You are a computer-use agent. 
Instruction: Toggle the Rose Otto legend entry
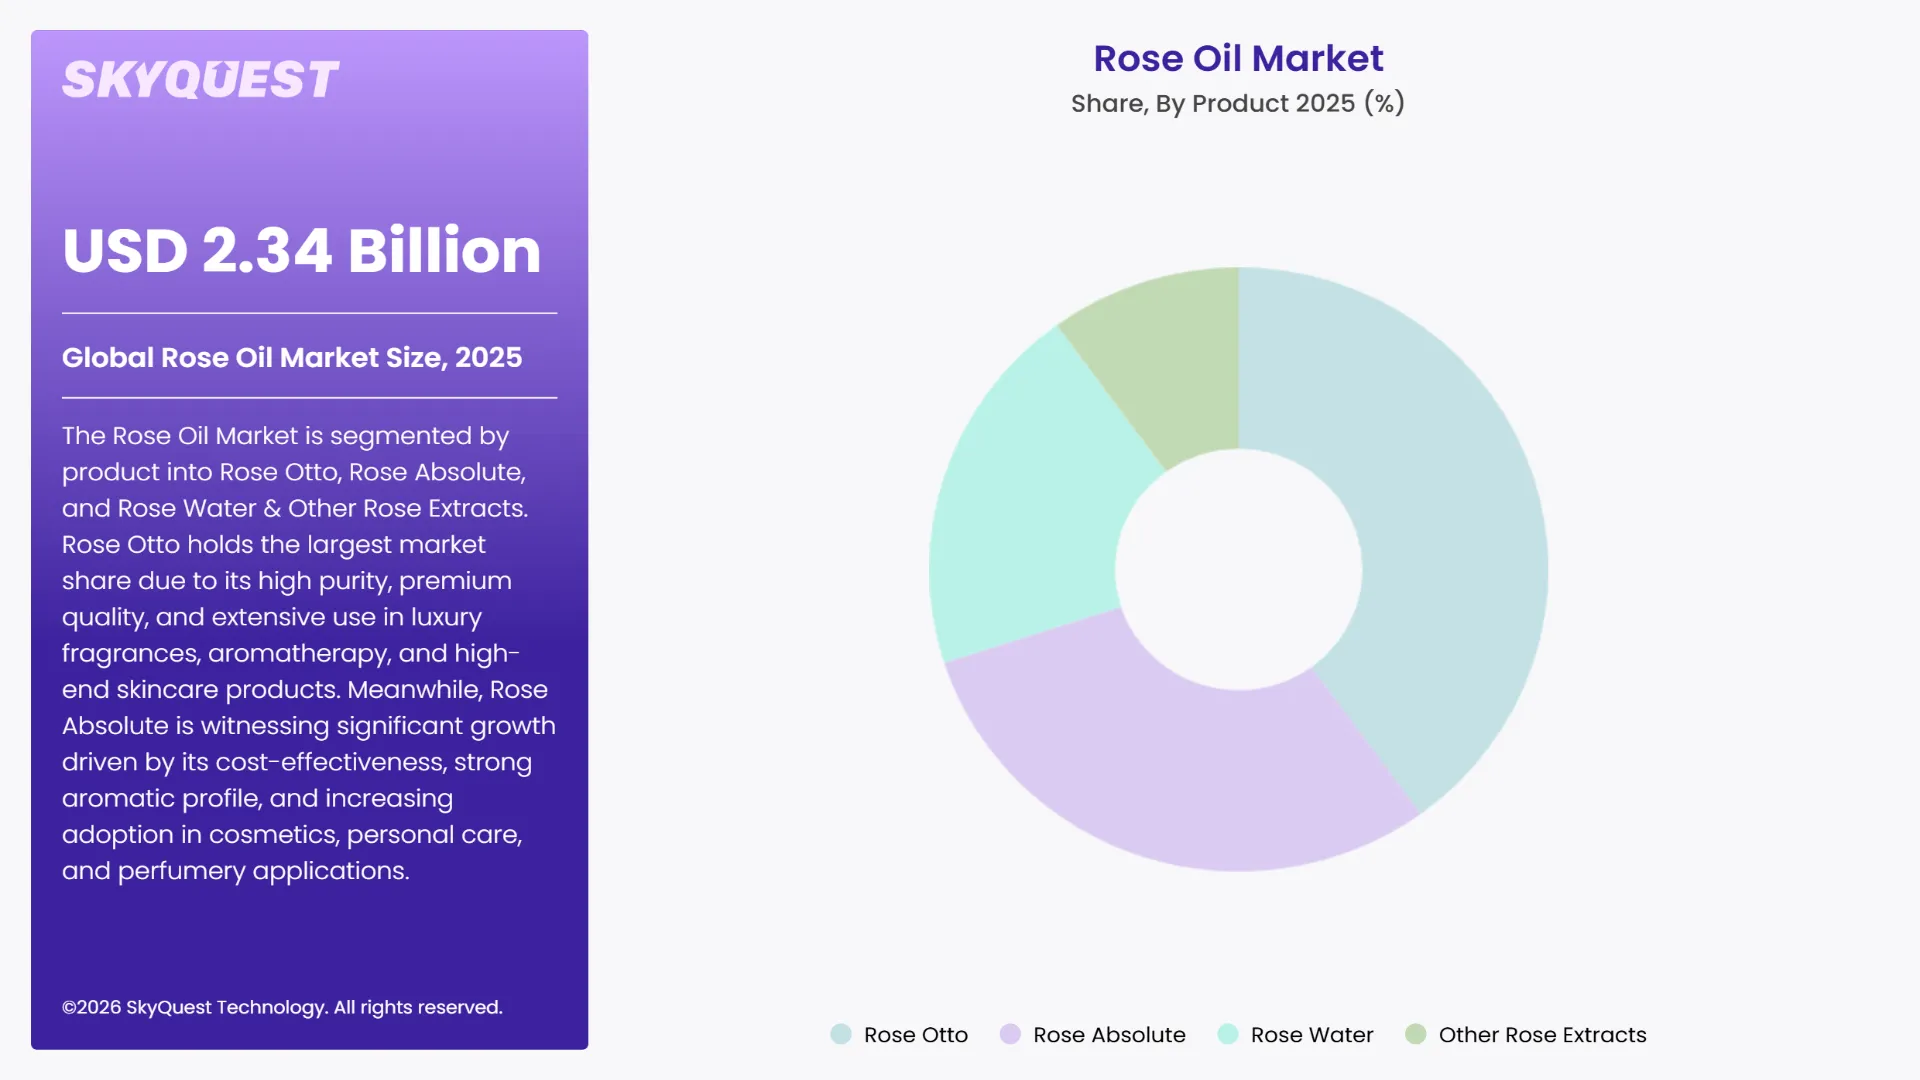[x=899, y=1035]
